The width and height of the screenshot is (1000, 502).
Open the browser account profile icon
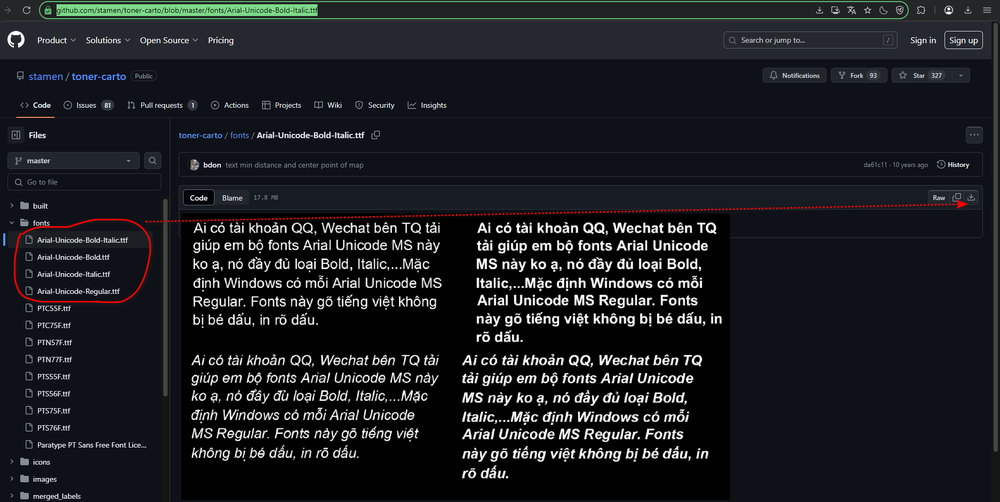(x=949, y=10)
